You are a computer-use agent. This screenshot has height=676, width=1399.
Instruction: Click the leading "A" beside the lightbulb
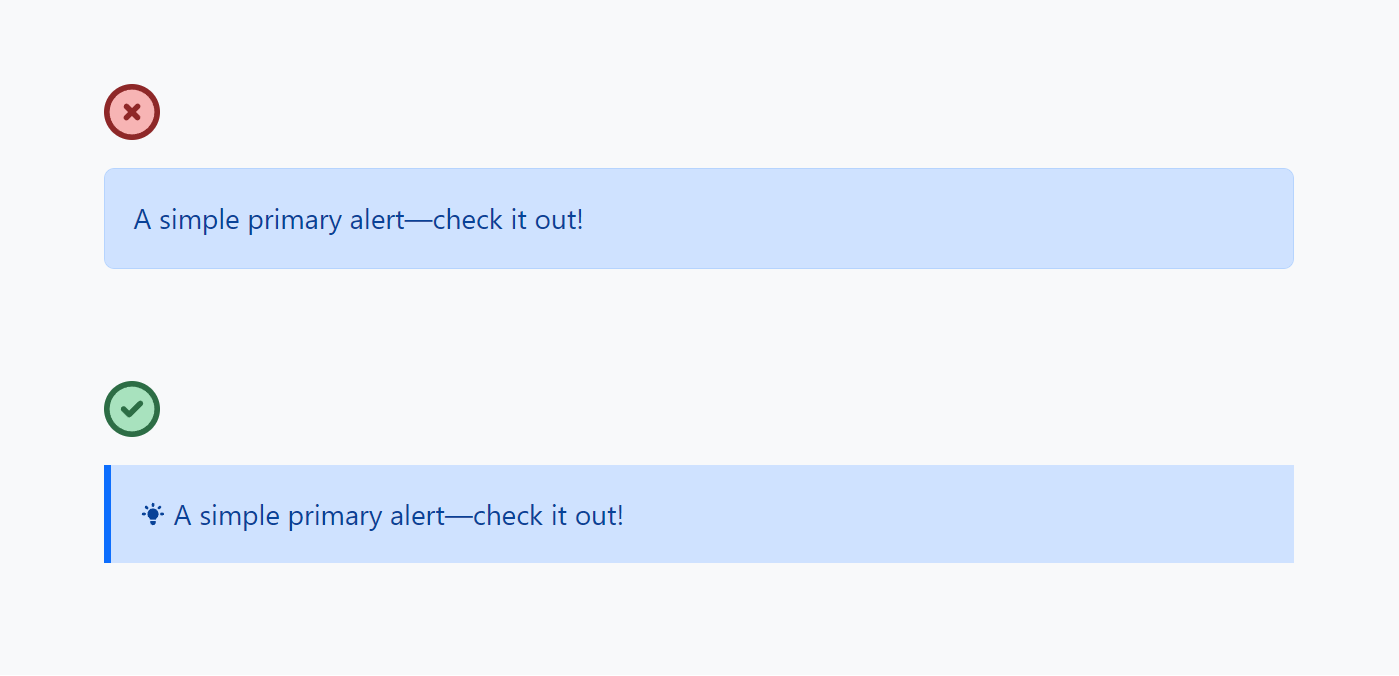pyautogui.click(x=182, y=516)
